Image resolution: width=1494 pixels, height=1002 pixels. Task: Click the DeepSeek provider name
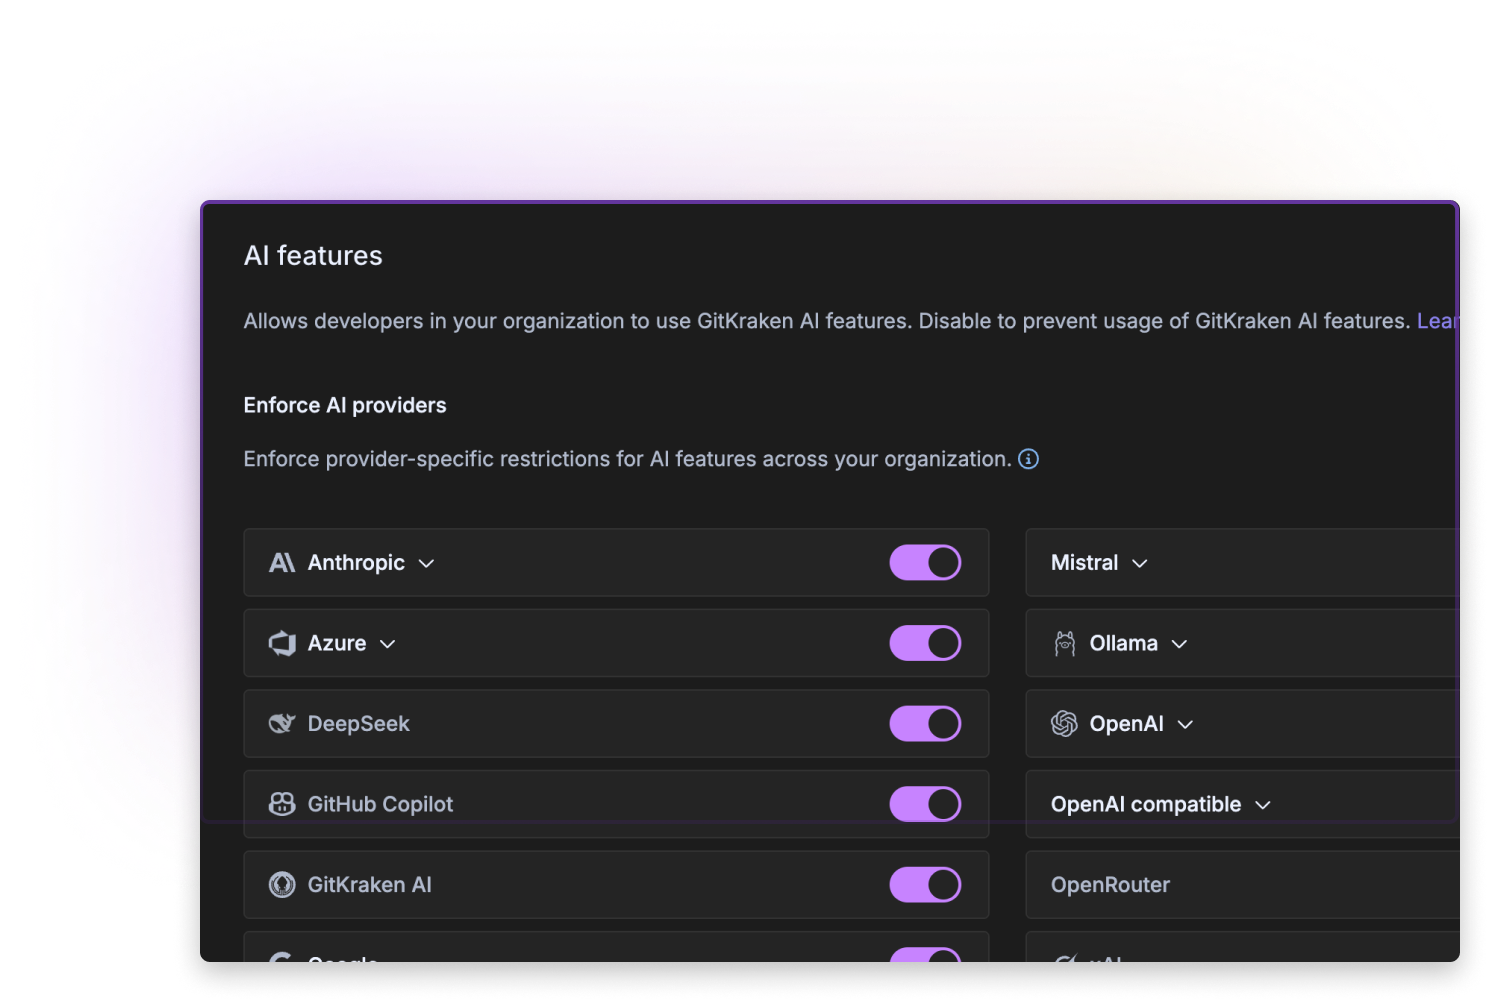point(358,723)
